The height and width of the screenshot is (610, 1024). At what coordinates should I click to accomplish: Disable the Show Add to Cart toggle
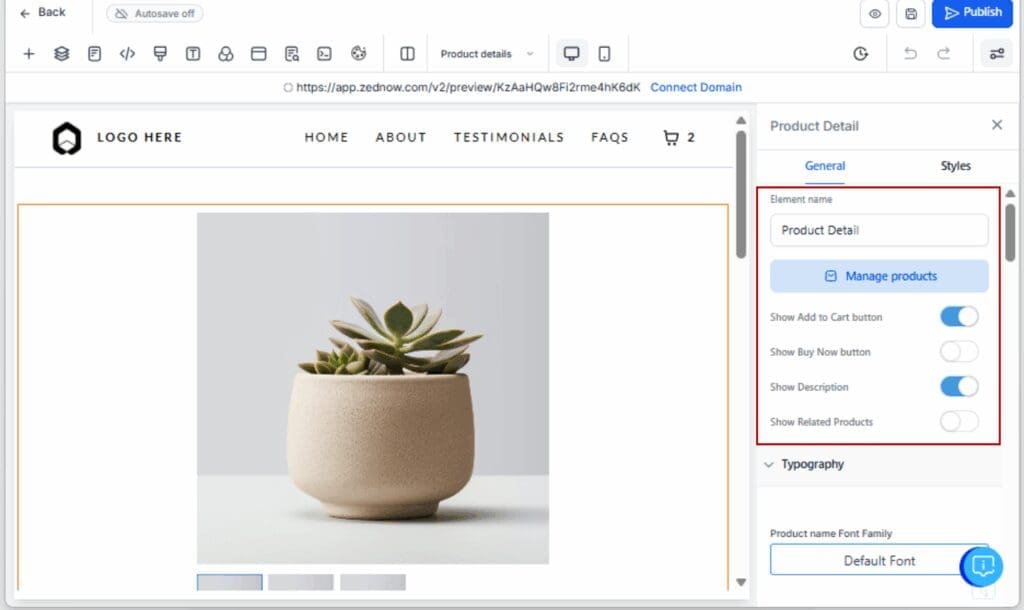959,316
